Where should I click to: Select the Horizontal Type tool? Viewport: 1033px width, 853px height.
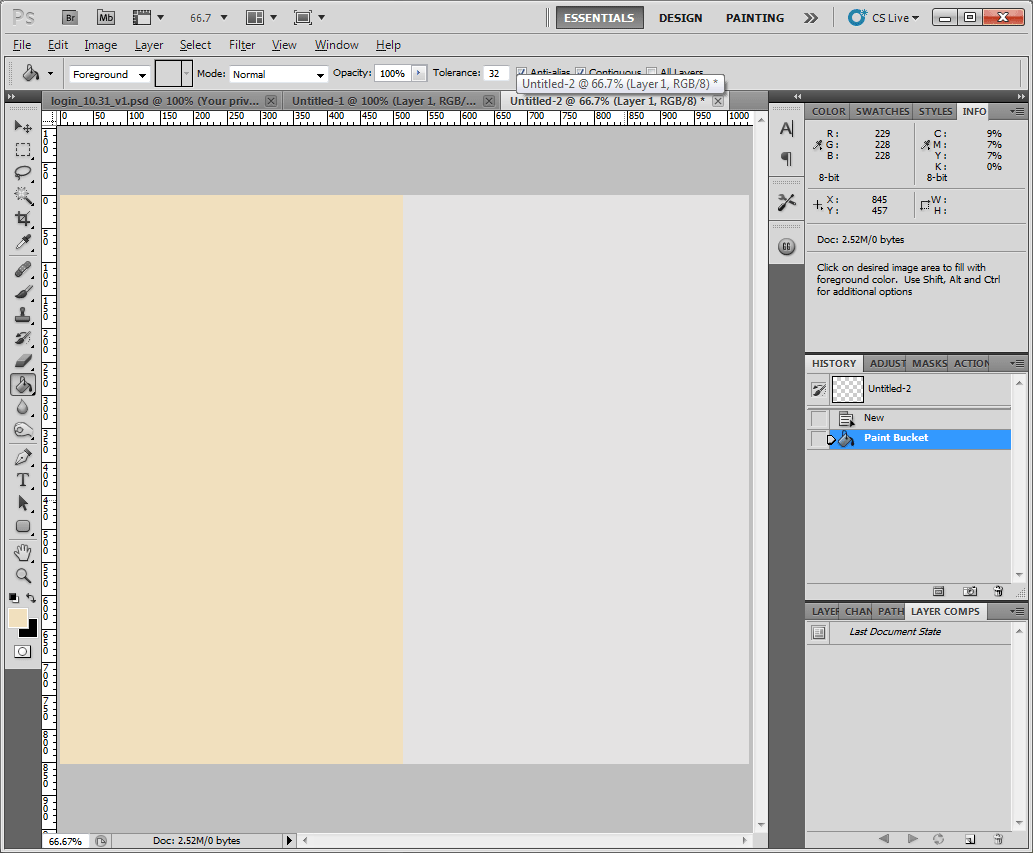[x=23, y=480]
